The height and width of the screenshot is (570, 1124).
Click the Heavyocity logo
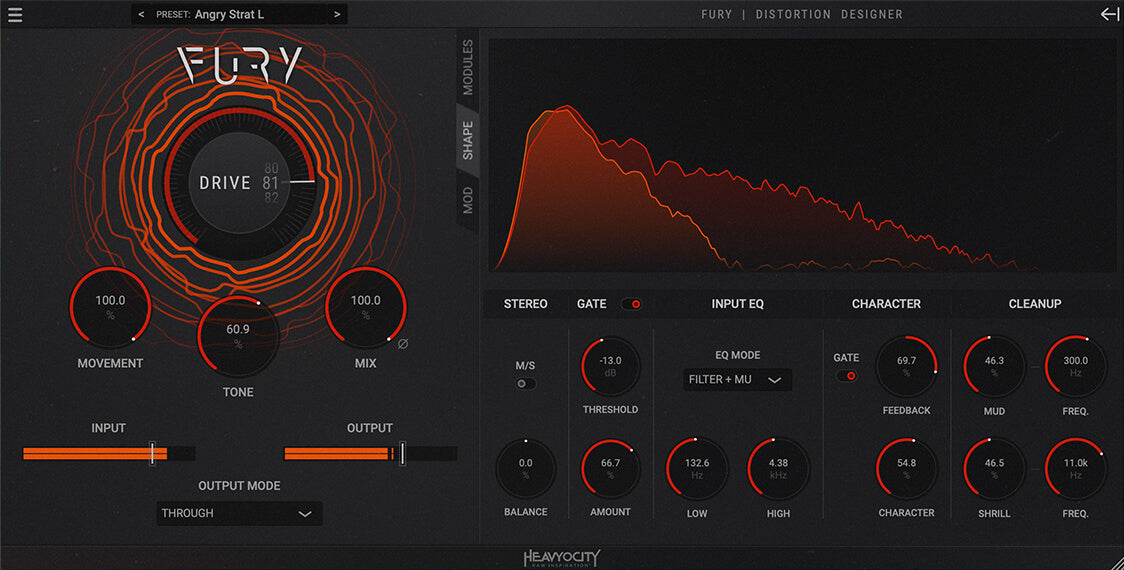562,558
